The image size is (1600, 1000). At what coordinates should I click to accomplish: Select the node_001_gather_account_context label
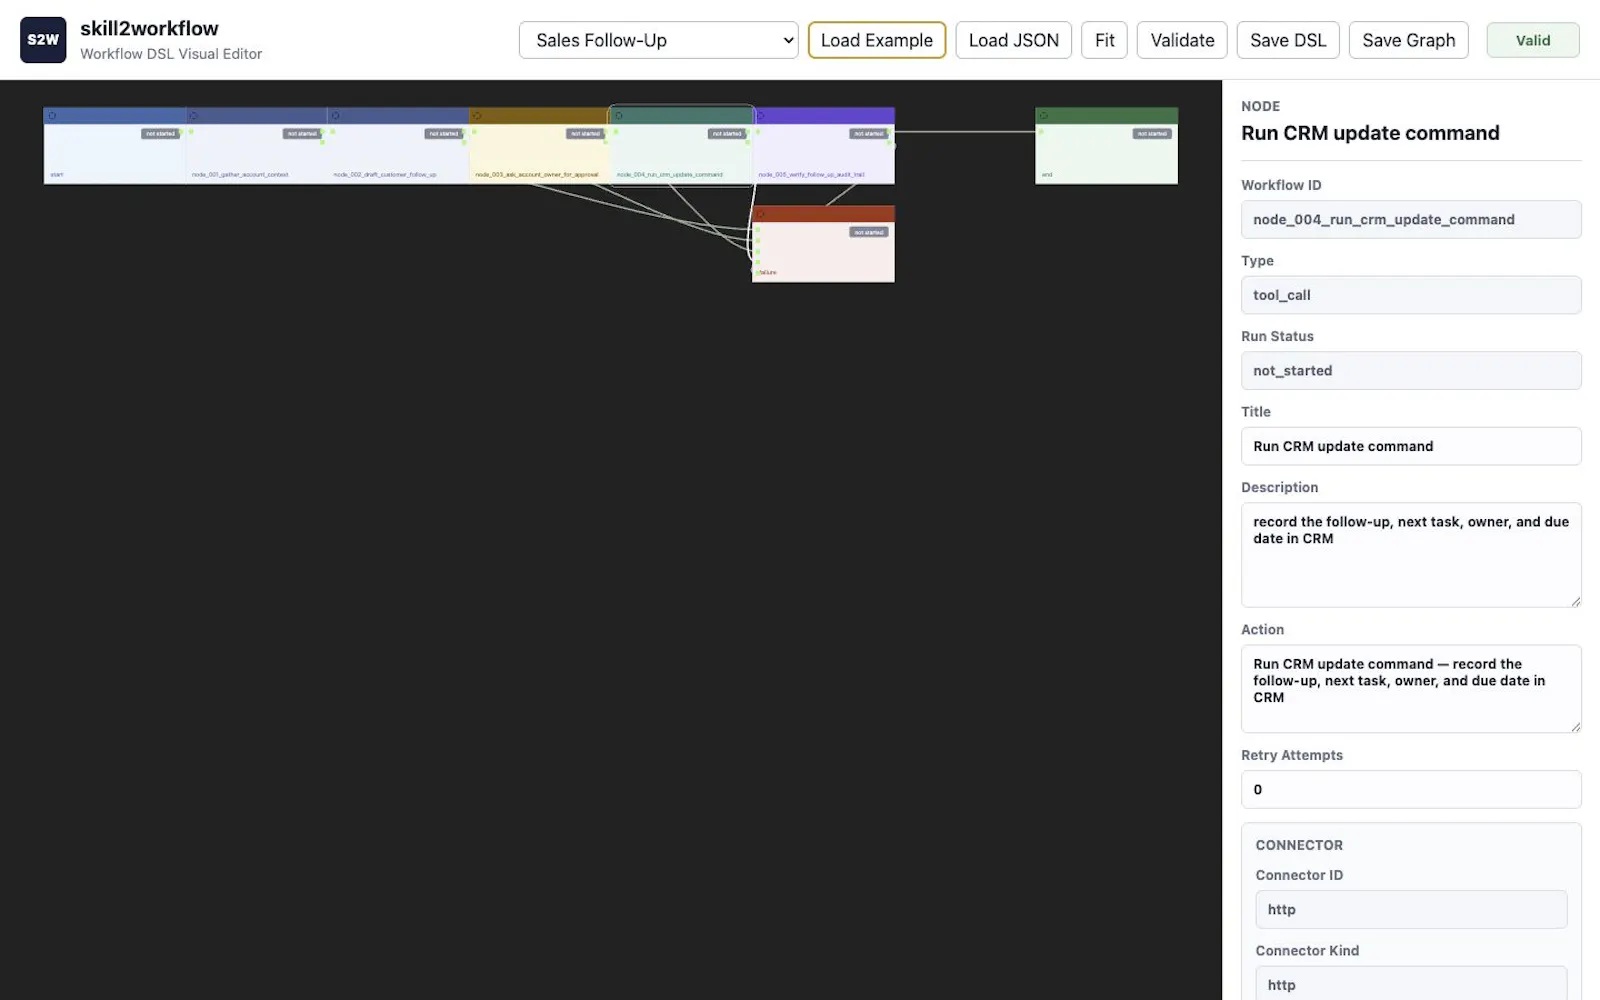(240, 175)
